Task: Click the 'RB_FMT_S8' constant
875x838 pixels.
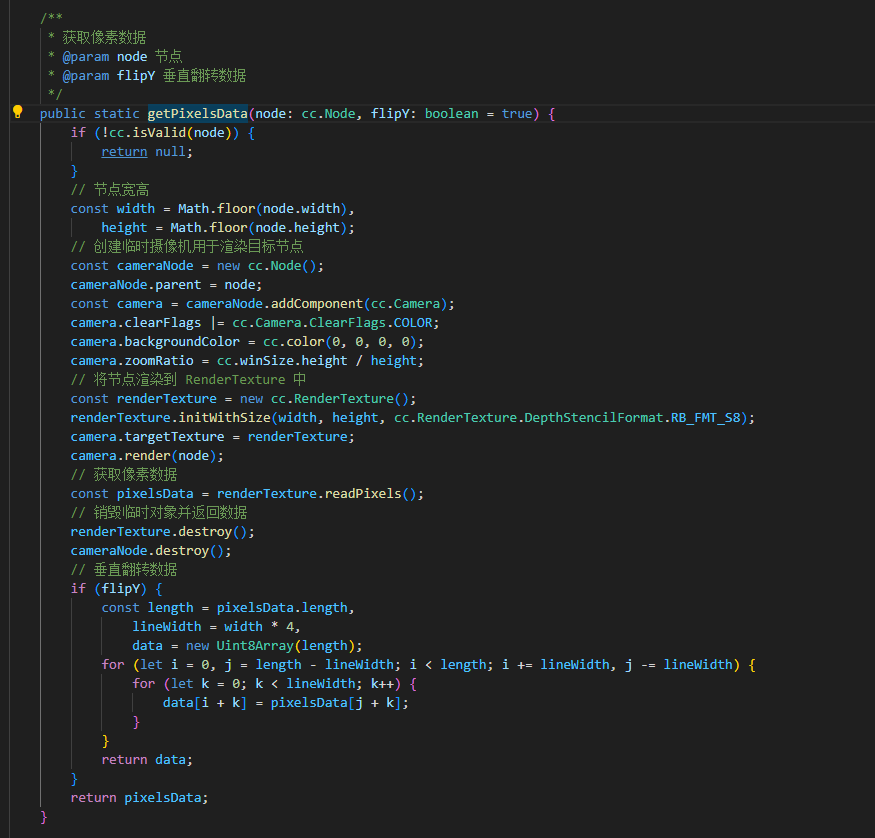Action: click(x=705, y=417)
